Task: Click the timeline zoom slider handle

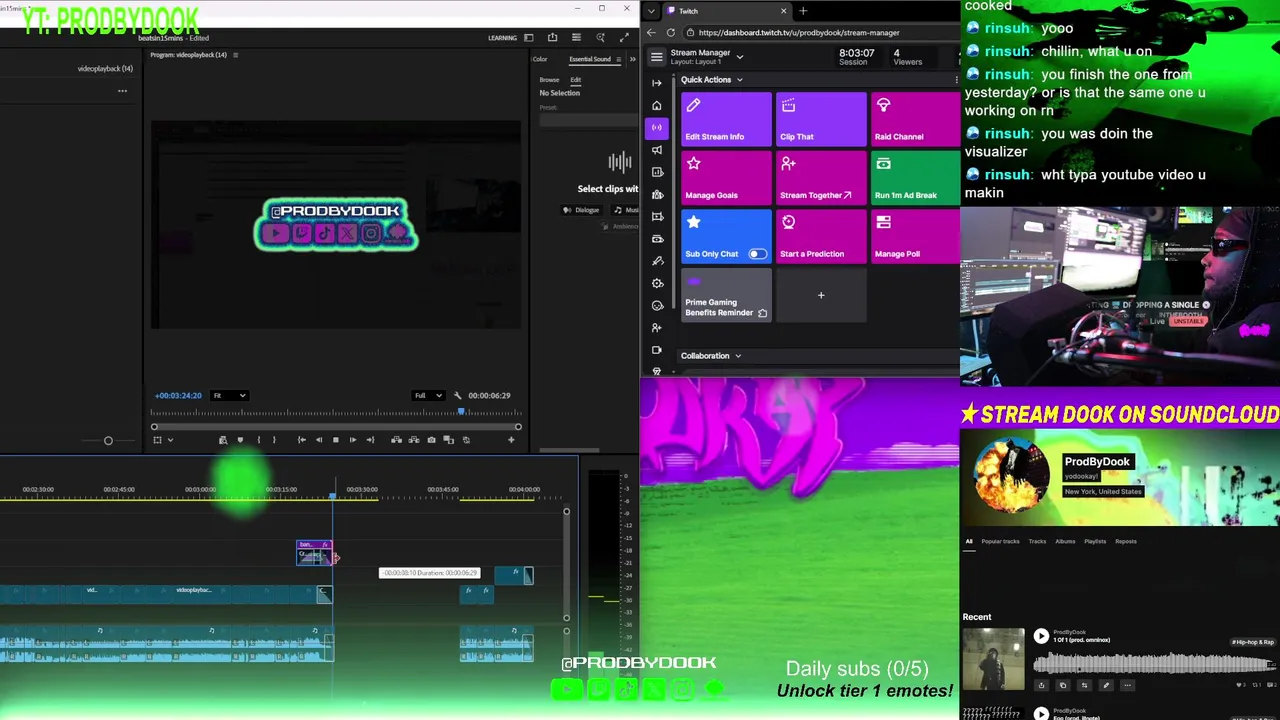Action: pyautogui.click(x=108, y=440)
